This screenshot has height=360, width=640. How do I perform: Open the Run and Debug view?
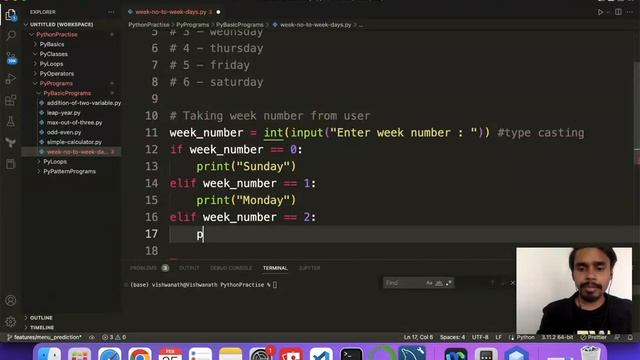point(11,79)
